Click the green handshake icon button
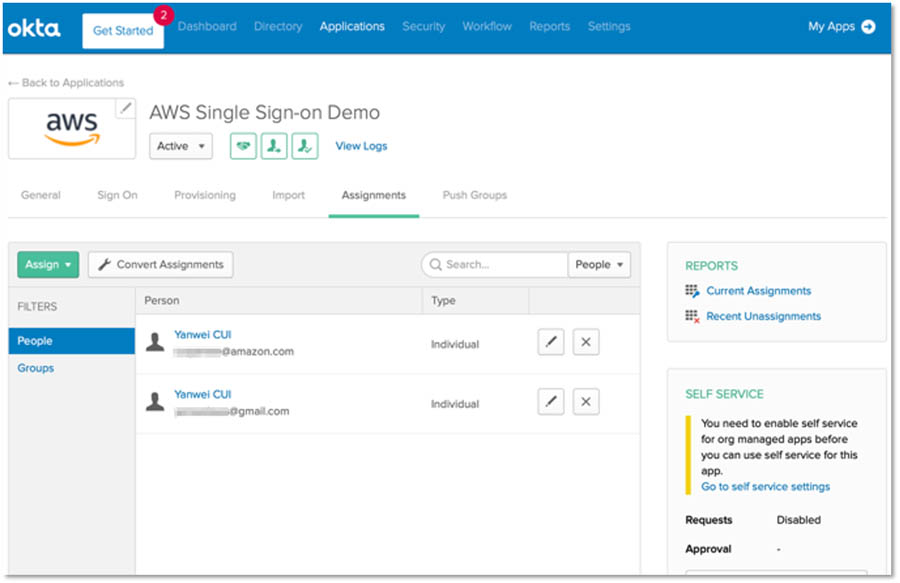The height and width of the screenshot is (583, 900). [243, 146]
